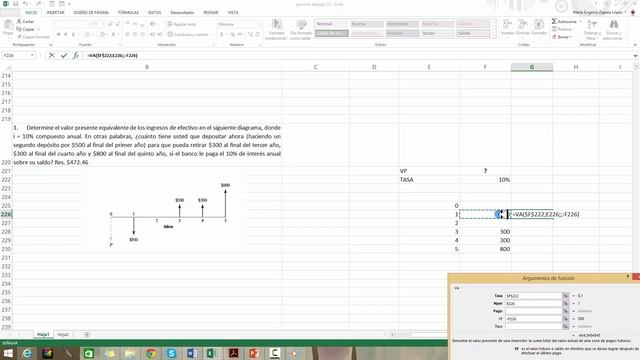Apply percent style format

point(233,34)
